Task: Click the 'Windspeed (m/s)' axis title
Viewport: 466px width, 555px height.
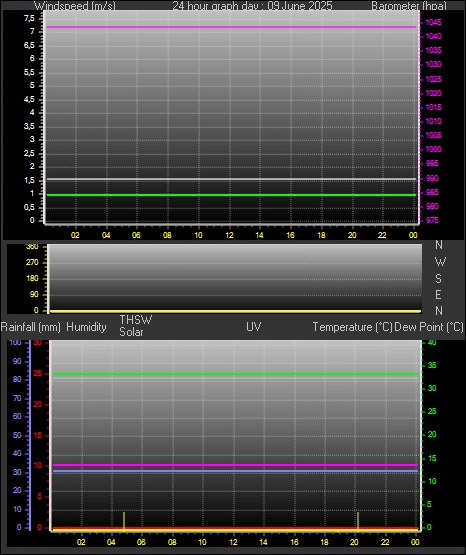Action: coord(75,5)
